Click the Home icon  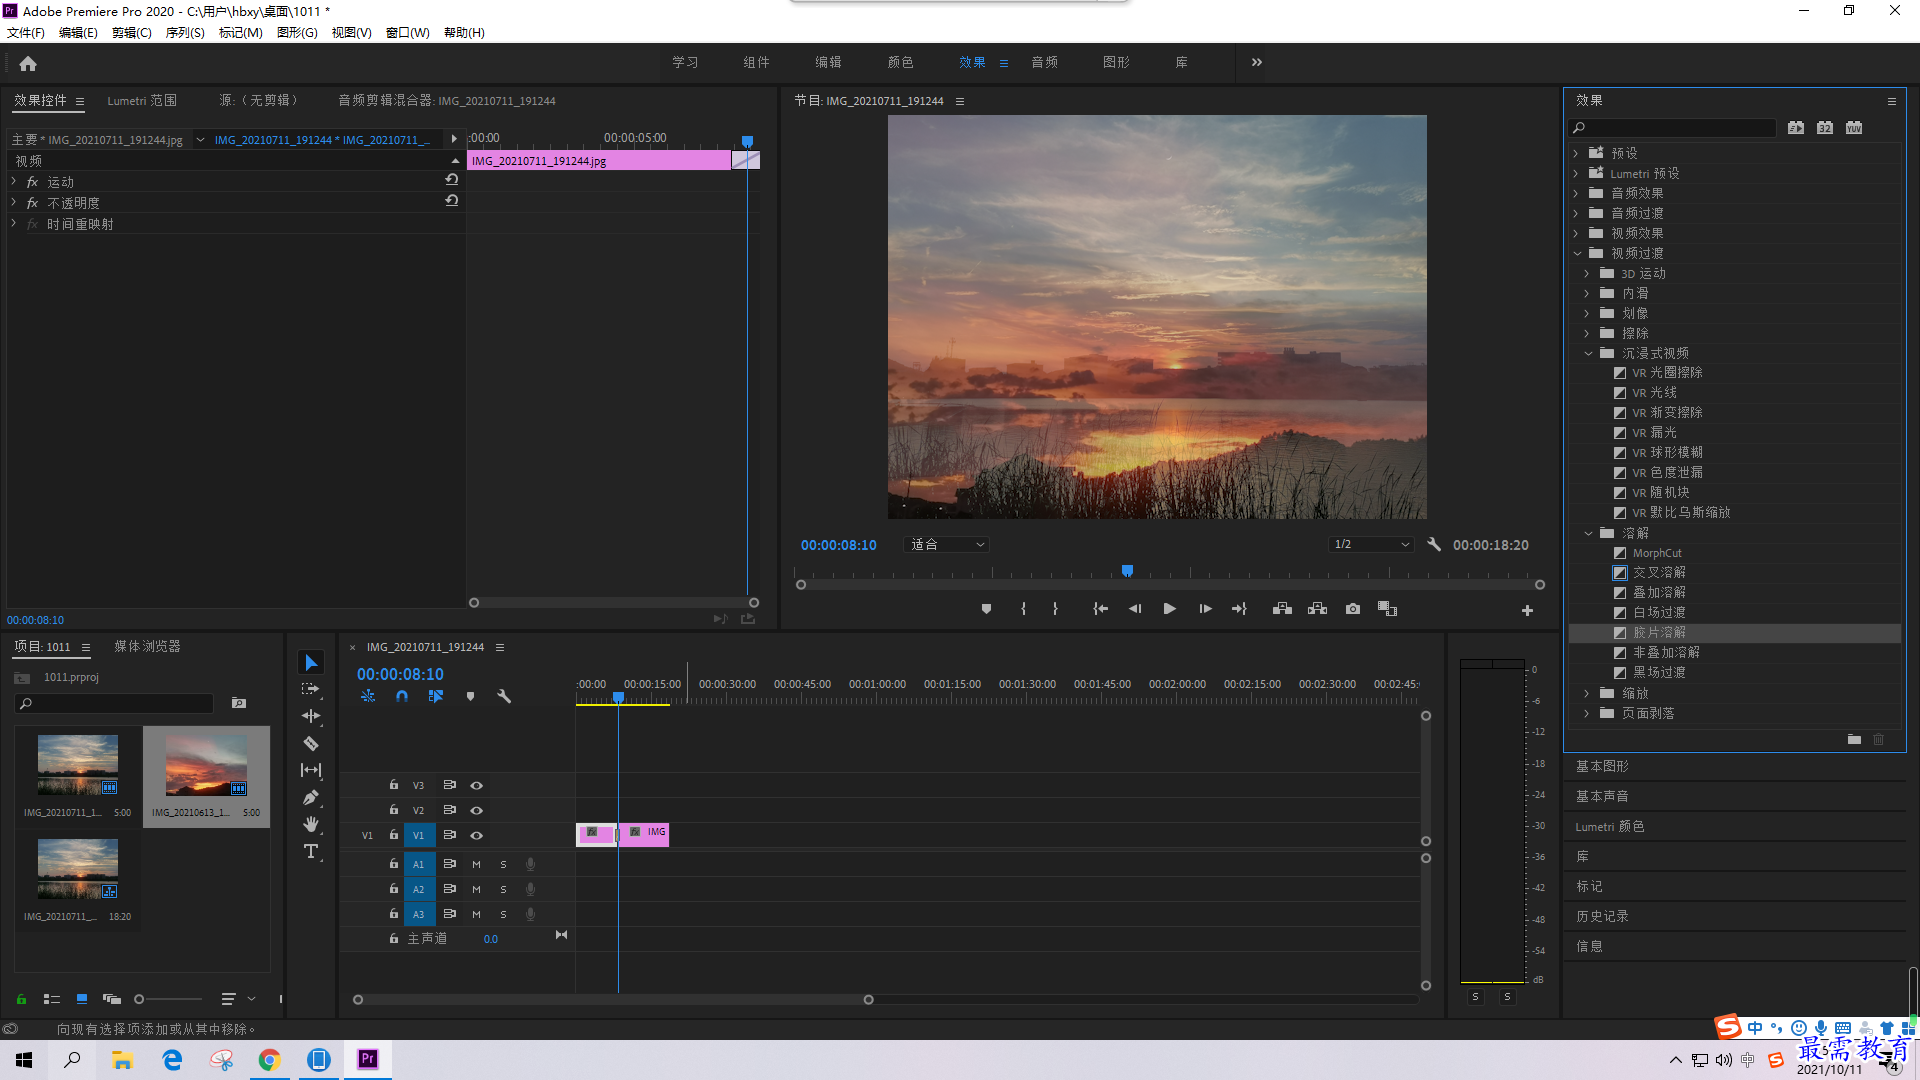click(x=28, y=63)
